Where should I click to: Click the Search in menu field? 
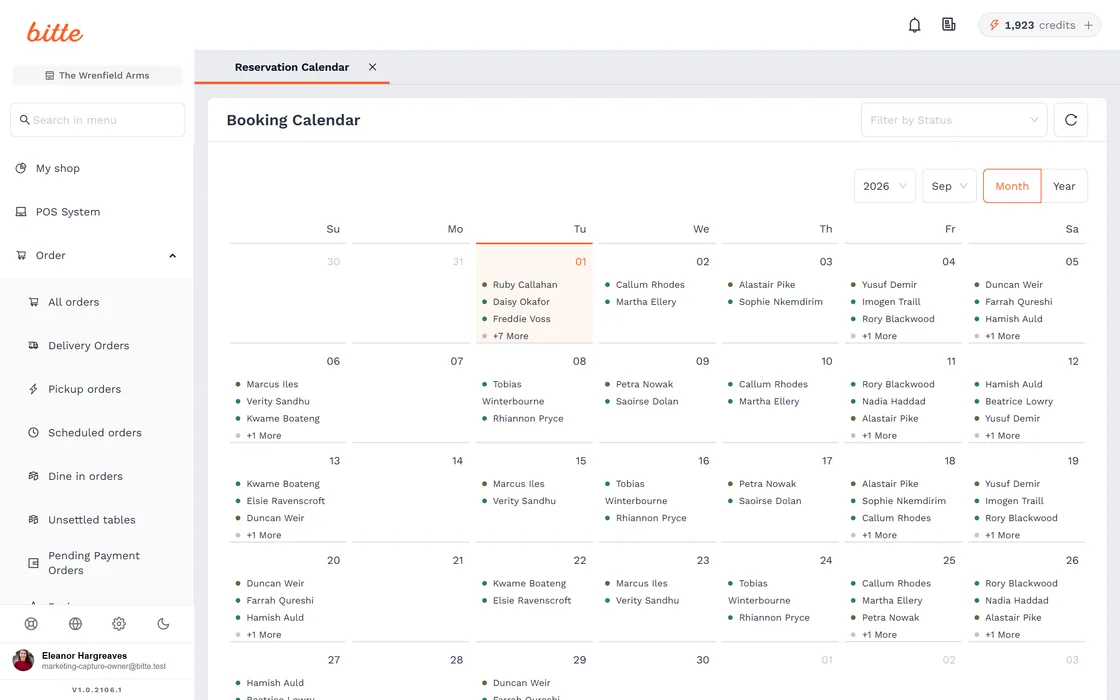point(97,120)
